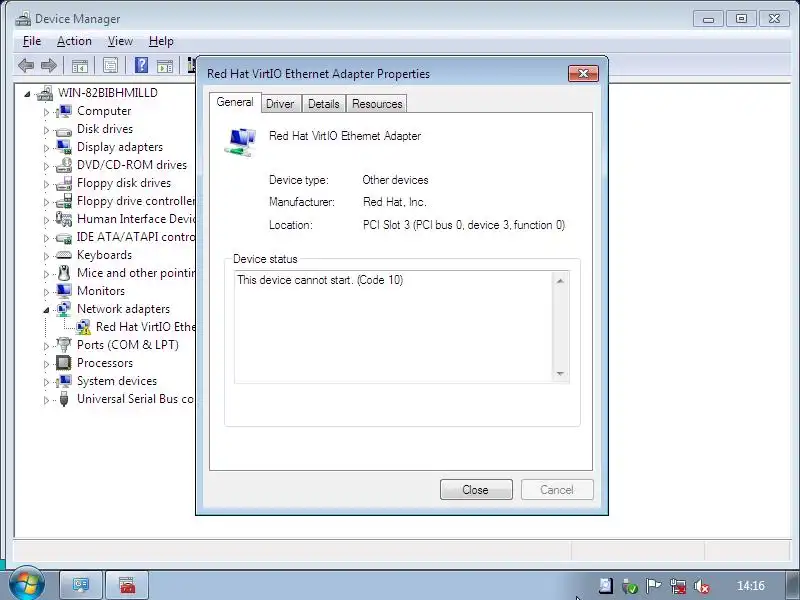Viewport: 800px width, 600px height.
Task: Click the Close button in Properties dialog
Action: (x=476, y=490)
